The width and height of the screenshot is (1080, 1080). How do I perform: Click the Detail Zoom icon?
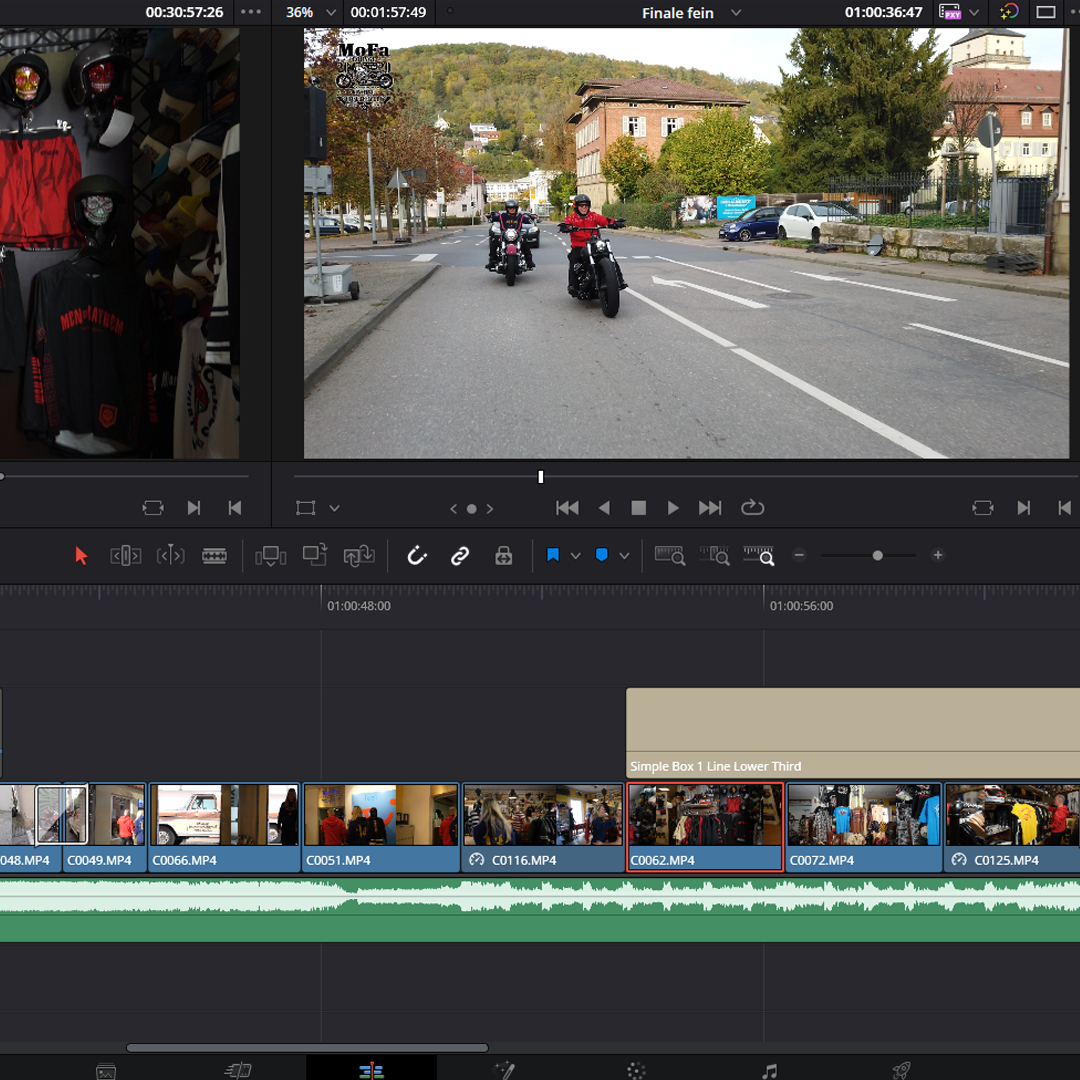click(x=714, y=555)
